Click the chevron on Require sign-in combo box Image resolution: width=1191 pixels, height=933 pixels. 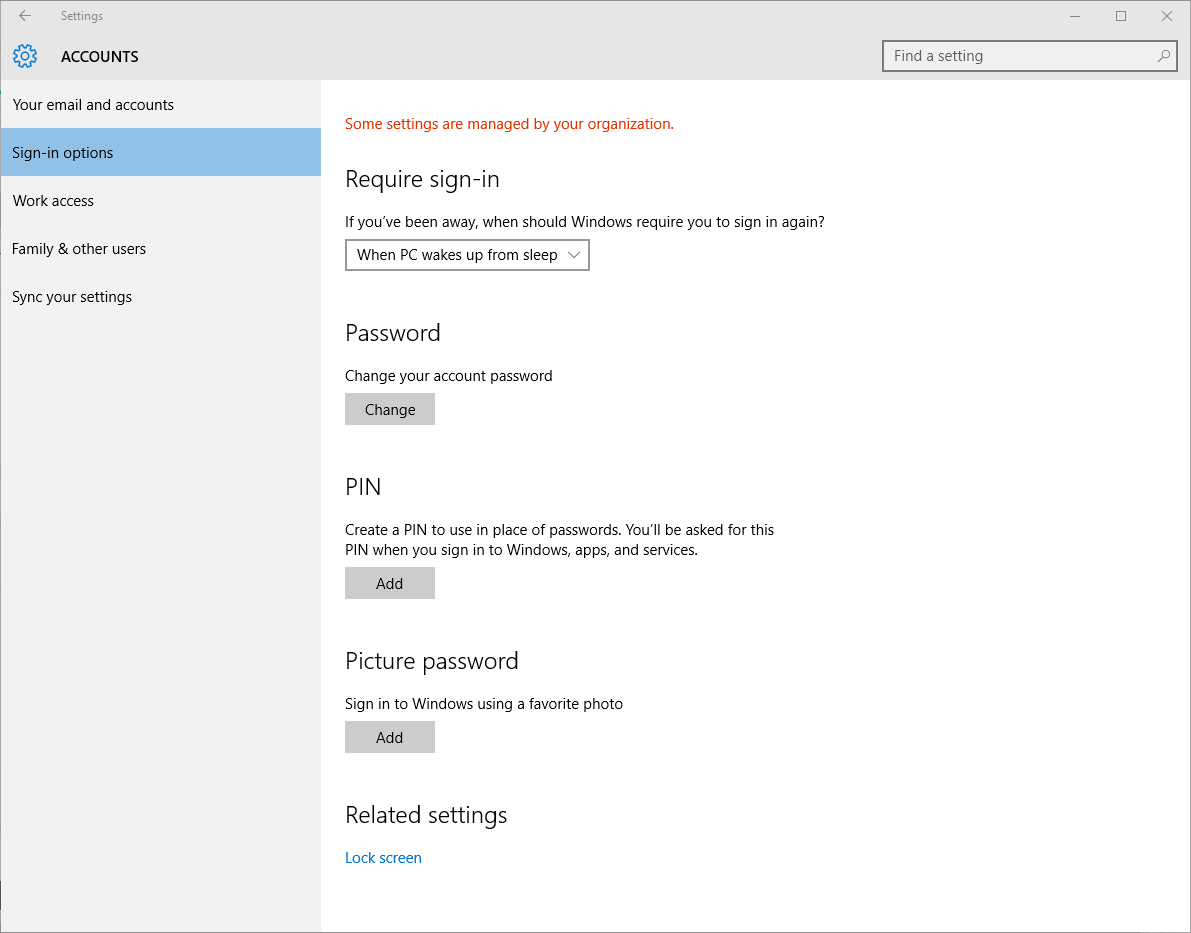click(x=574, y=255)
